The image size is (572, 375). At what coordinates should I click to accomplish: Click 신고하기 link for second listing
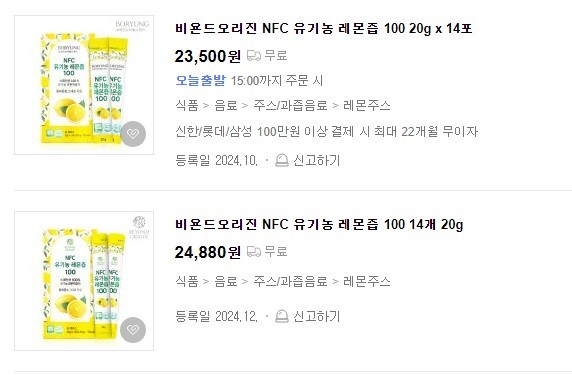tap(317, 316)
